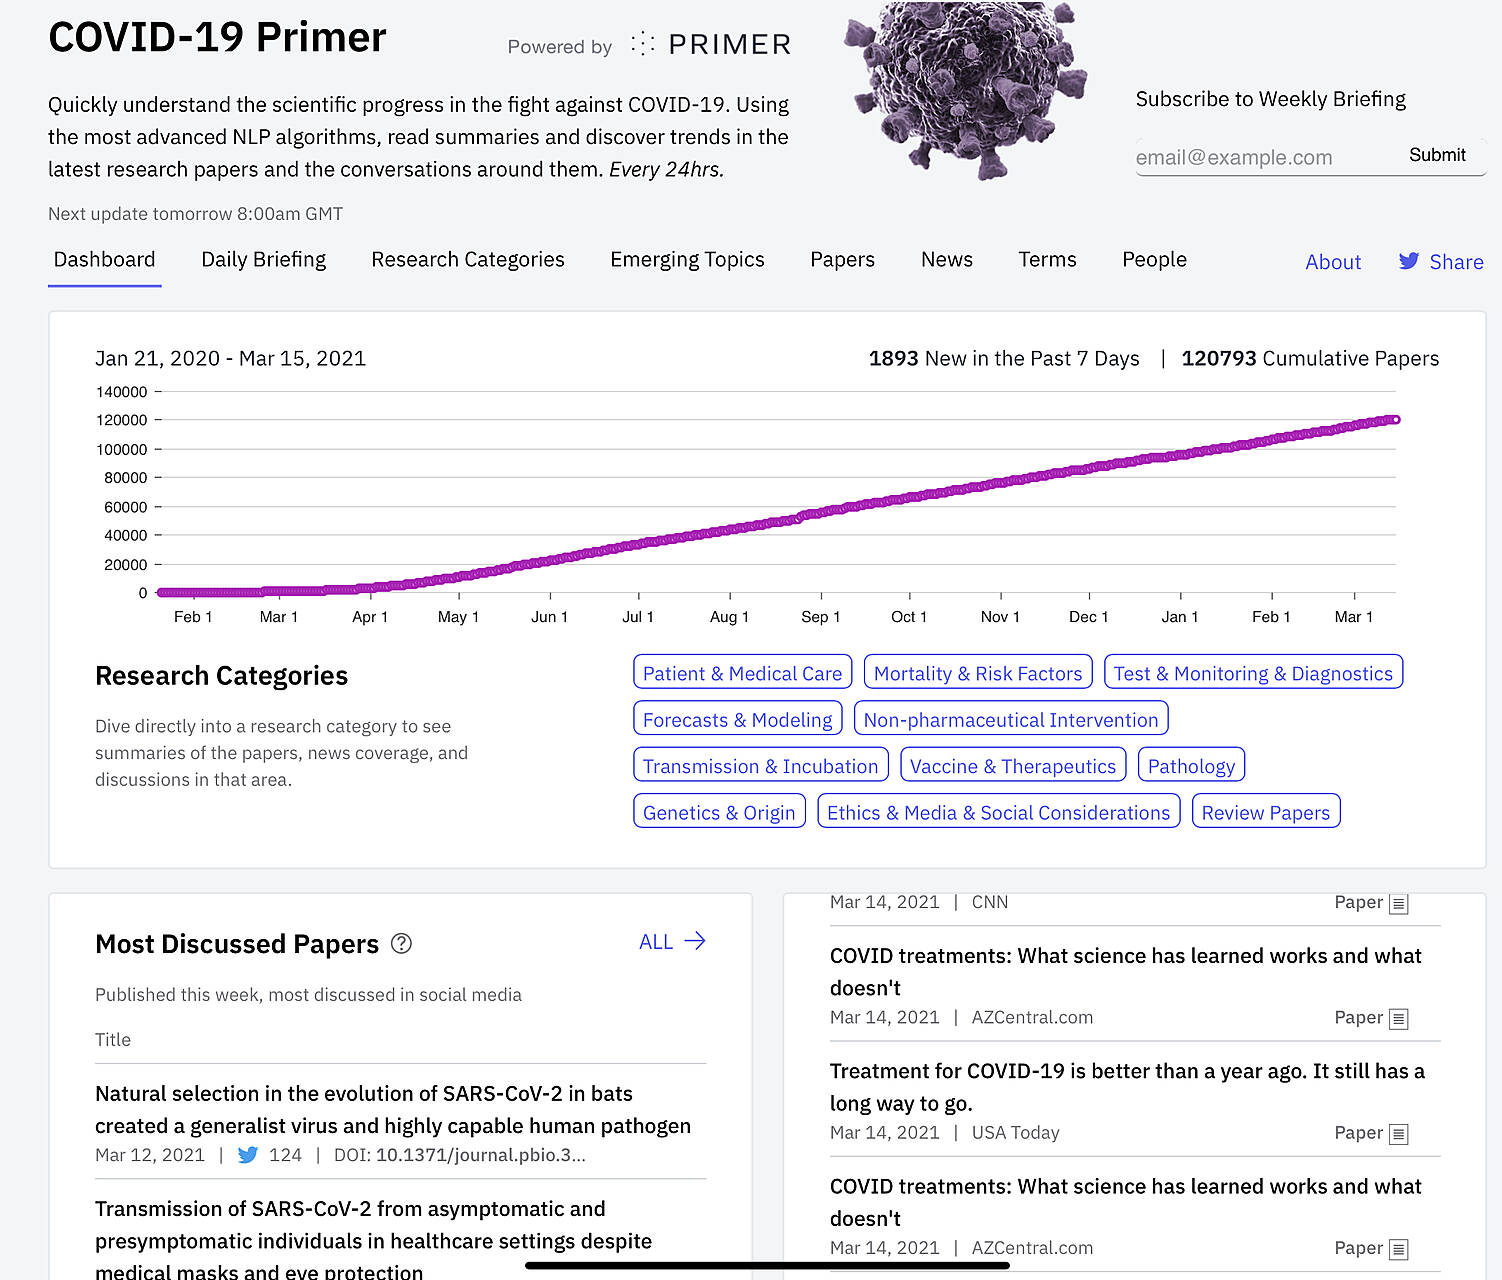Open Paper icon on USA Today row
This screenshot has height=1280, width=1502.
coord(1399,1134)
